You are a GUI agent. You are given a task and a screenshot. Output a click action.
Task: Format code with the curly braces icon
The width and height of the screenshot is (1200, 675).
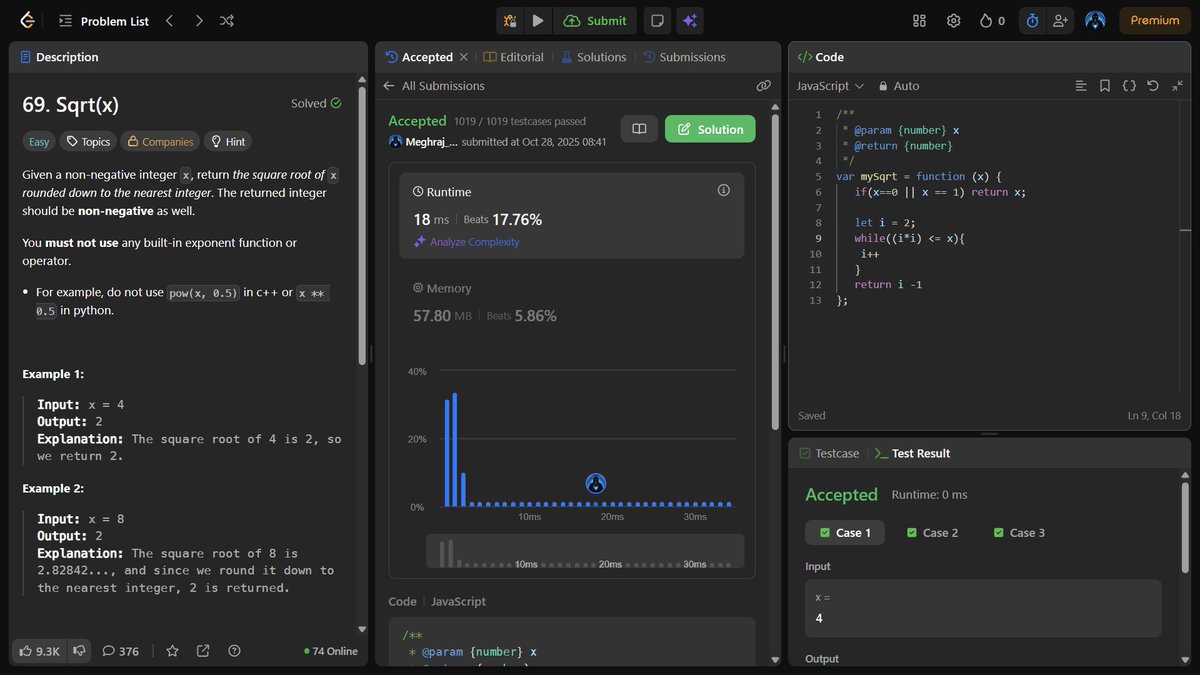[1130, 86]
